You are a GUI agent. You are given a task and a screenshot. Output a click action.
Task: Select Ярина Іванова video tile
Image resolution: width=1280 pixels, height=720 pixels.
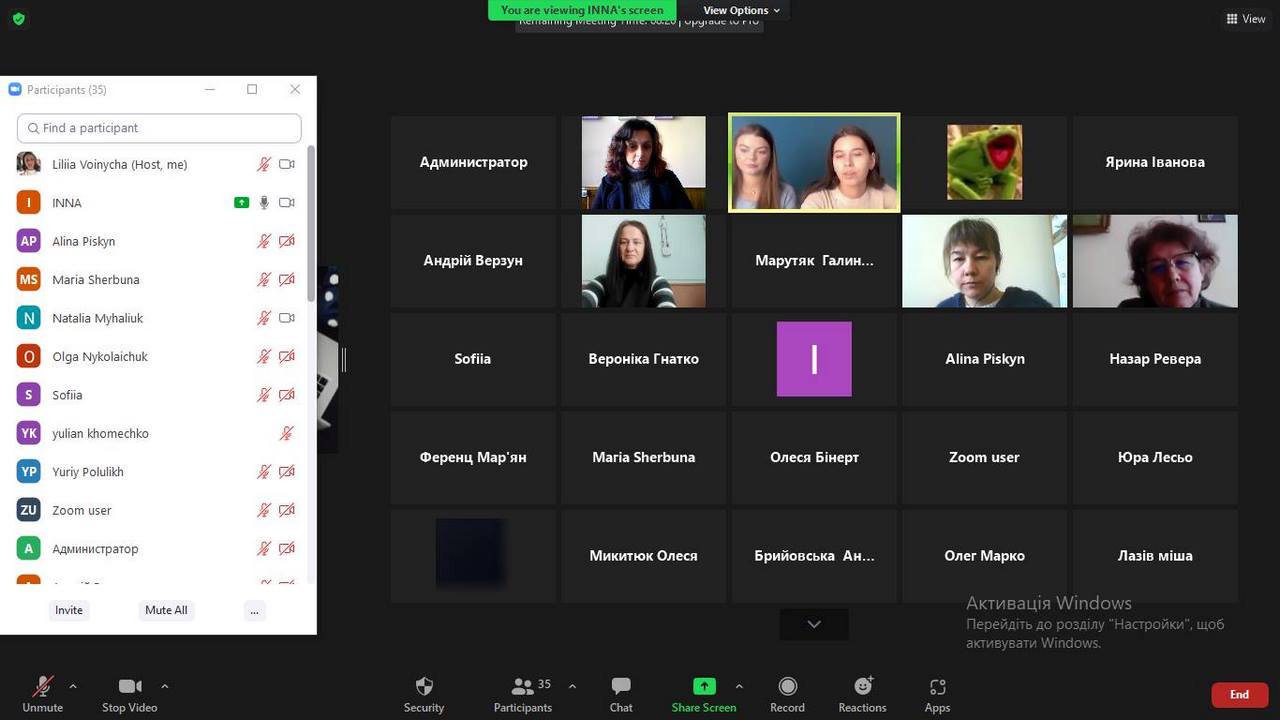(1155, 162)
